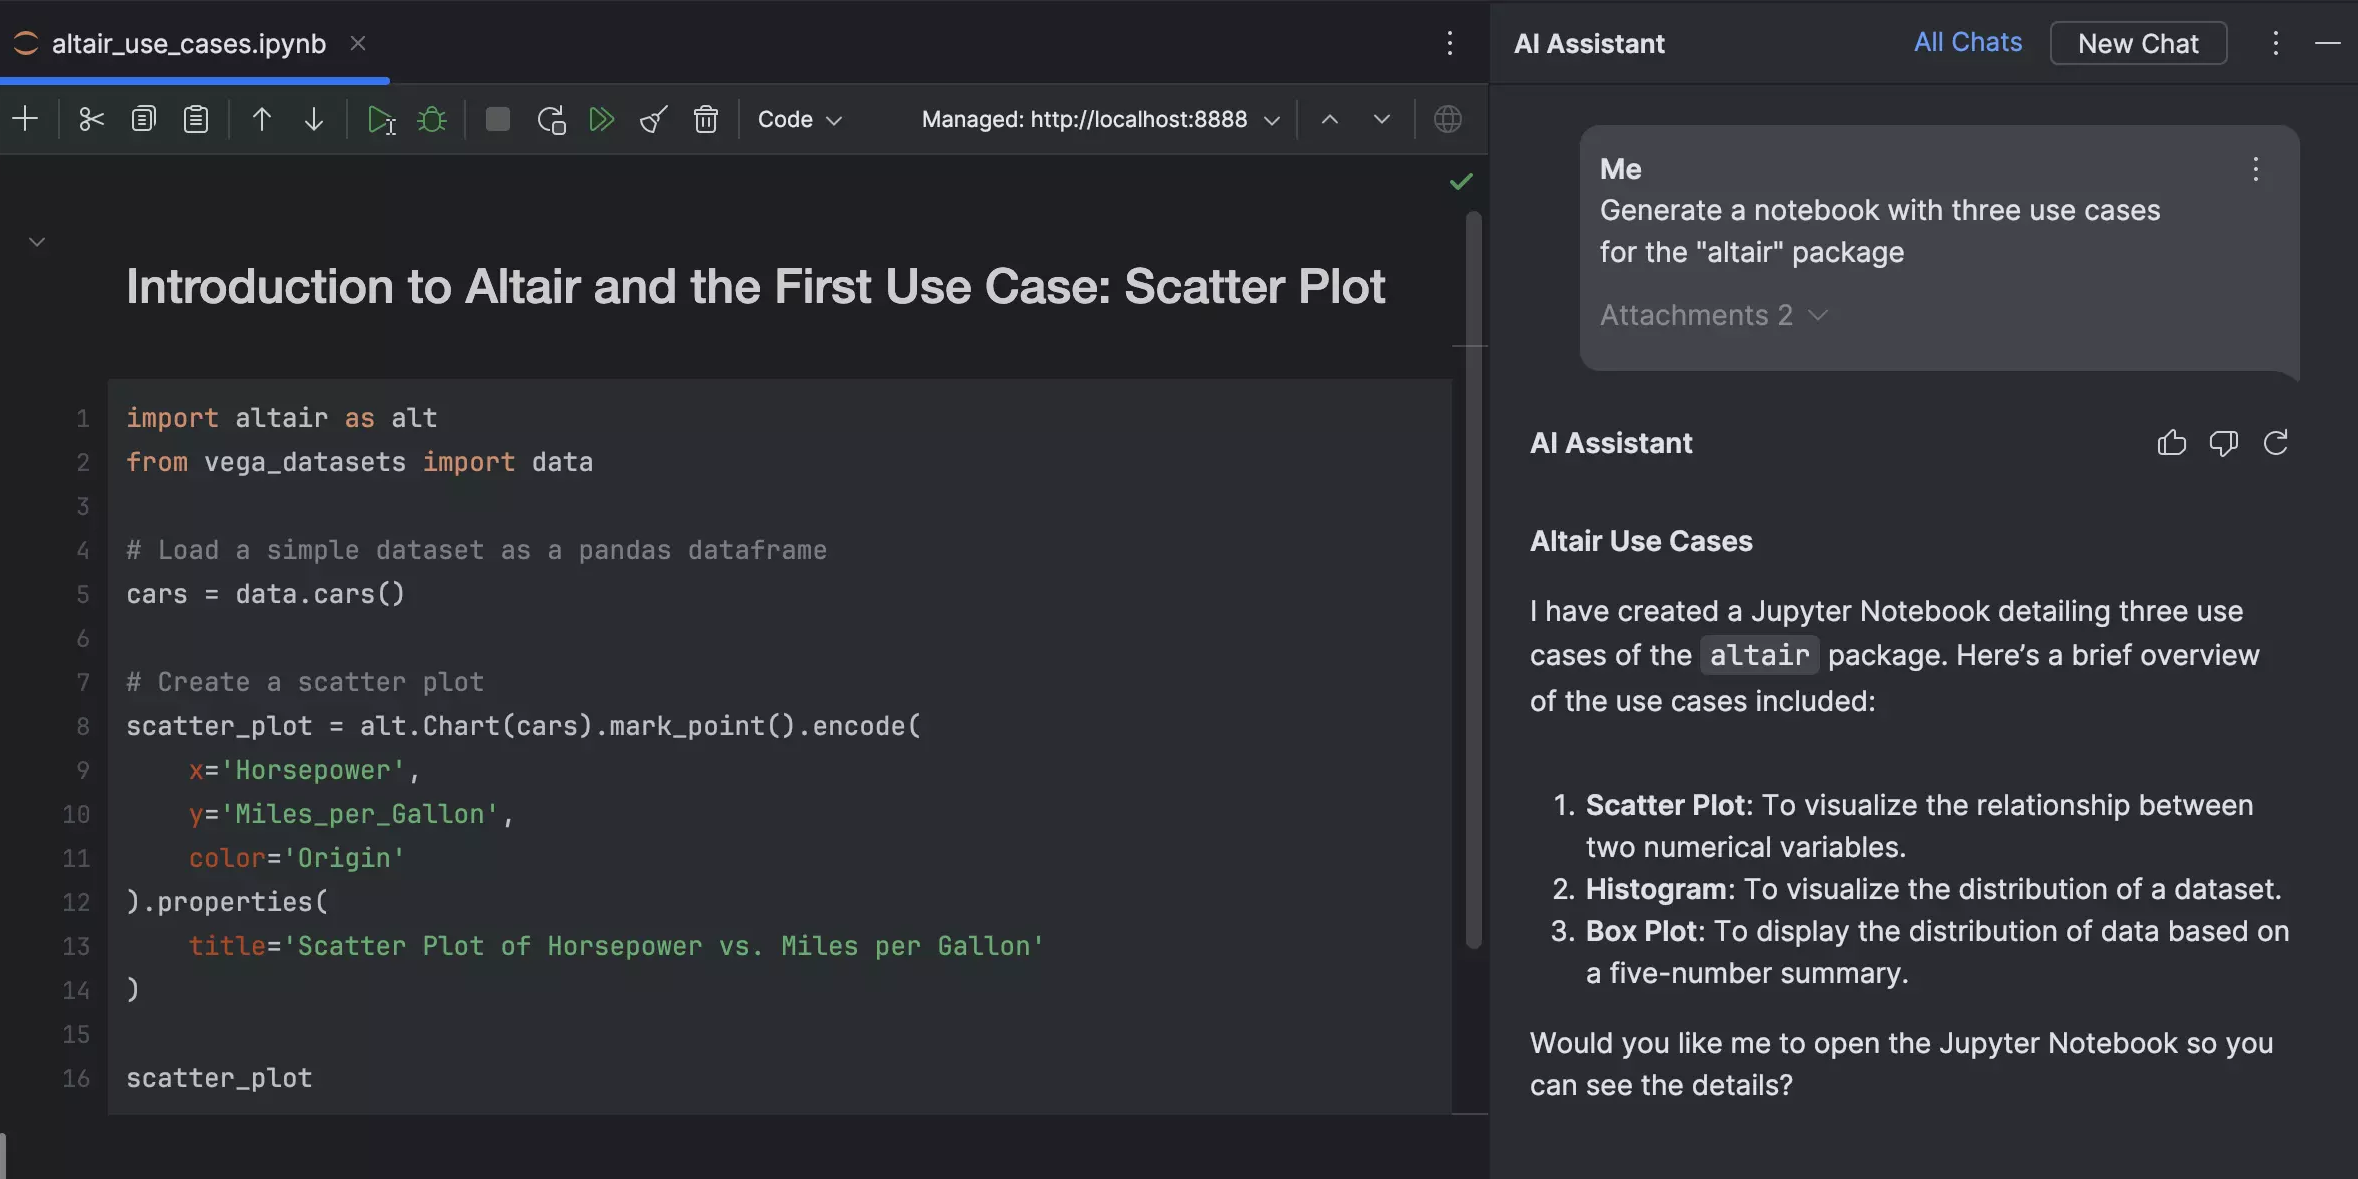The height and width of the screenshot is (1179, 2358).
Task: Click the 'cars = data.cars()' code line
Action: point(265,594)
